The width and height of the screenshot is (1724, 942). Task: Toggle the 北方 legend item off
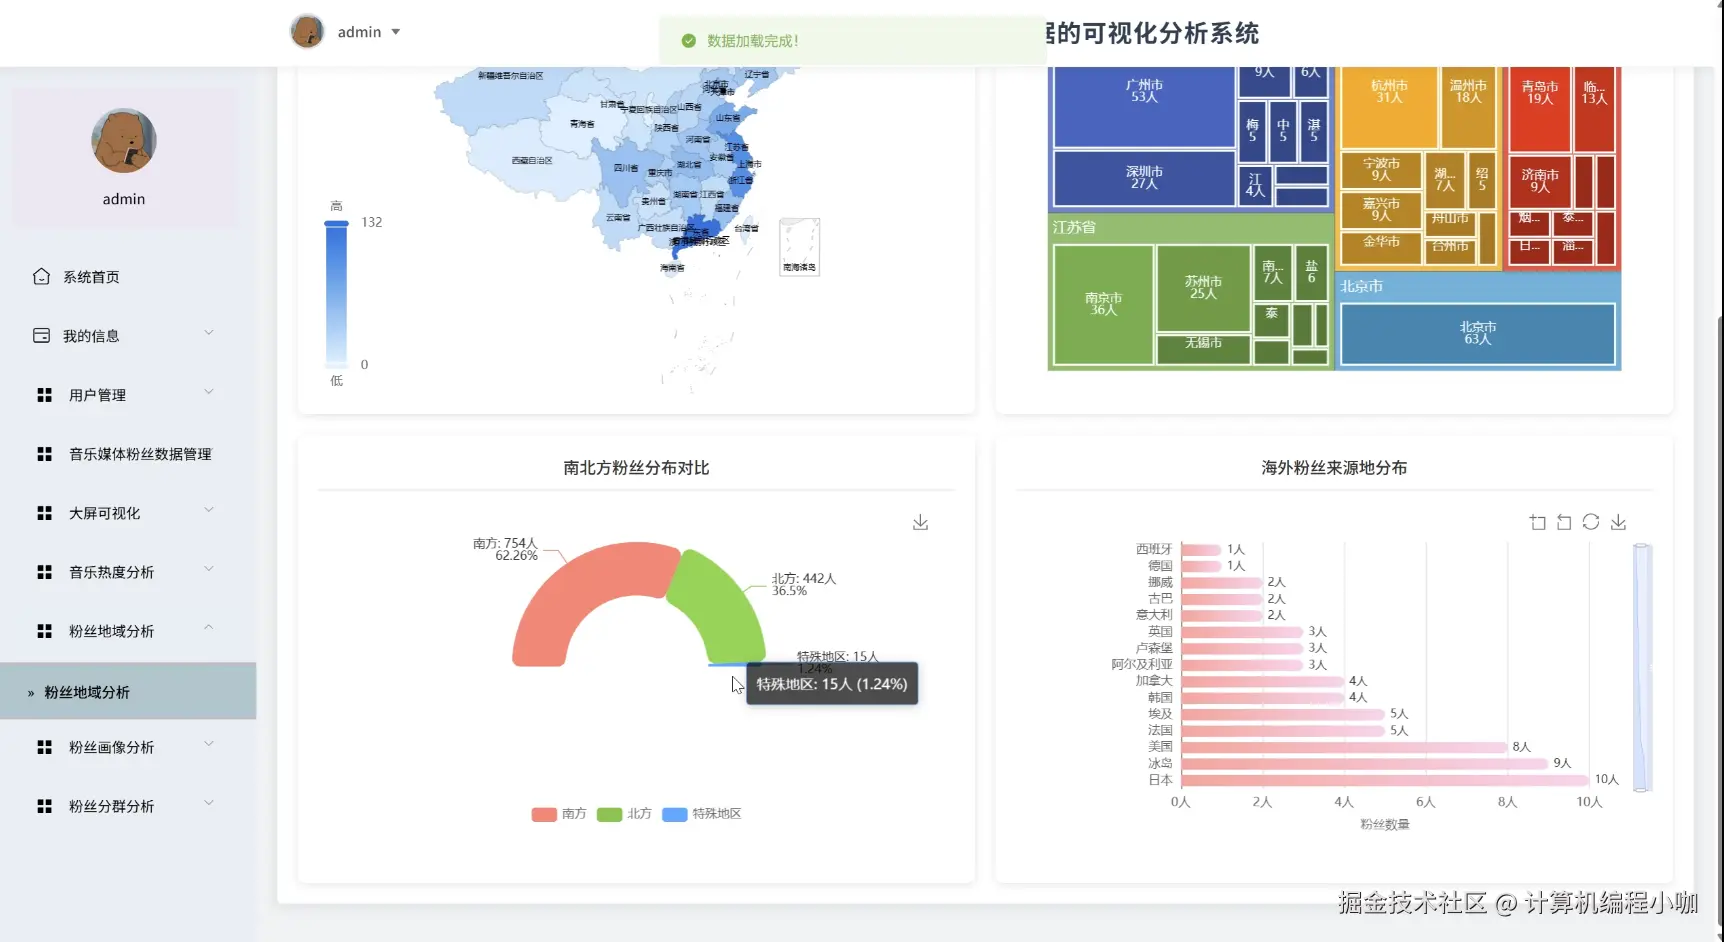point(625,814)
